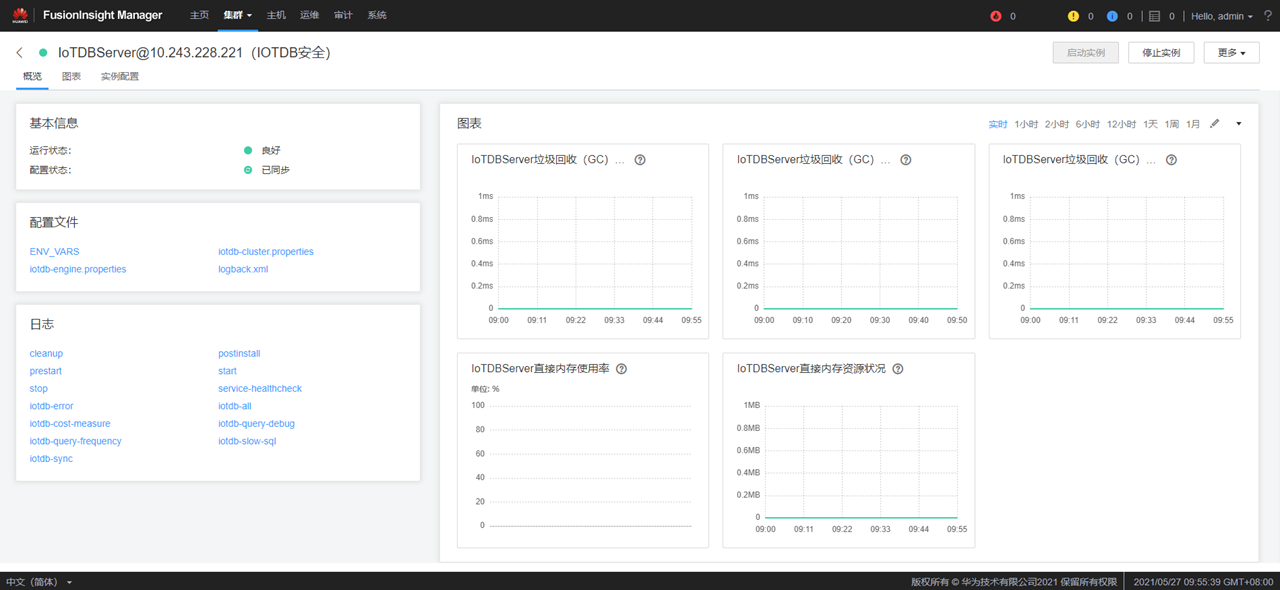Select the 实时 time range
The width and height of the screenshot is (1280, 590).
(998, 124)
